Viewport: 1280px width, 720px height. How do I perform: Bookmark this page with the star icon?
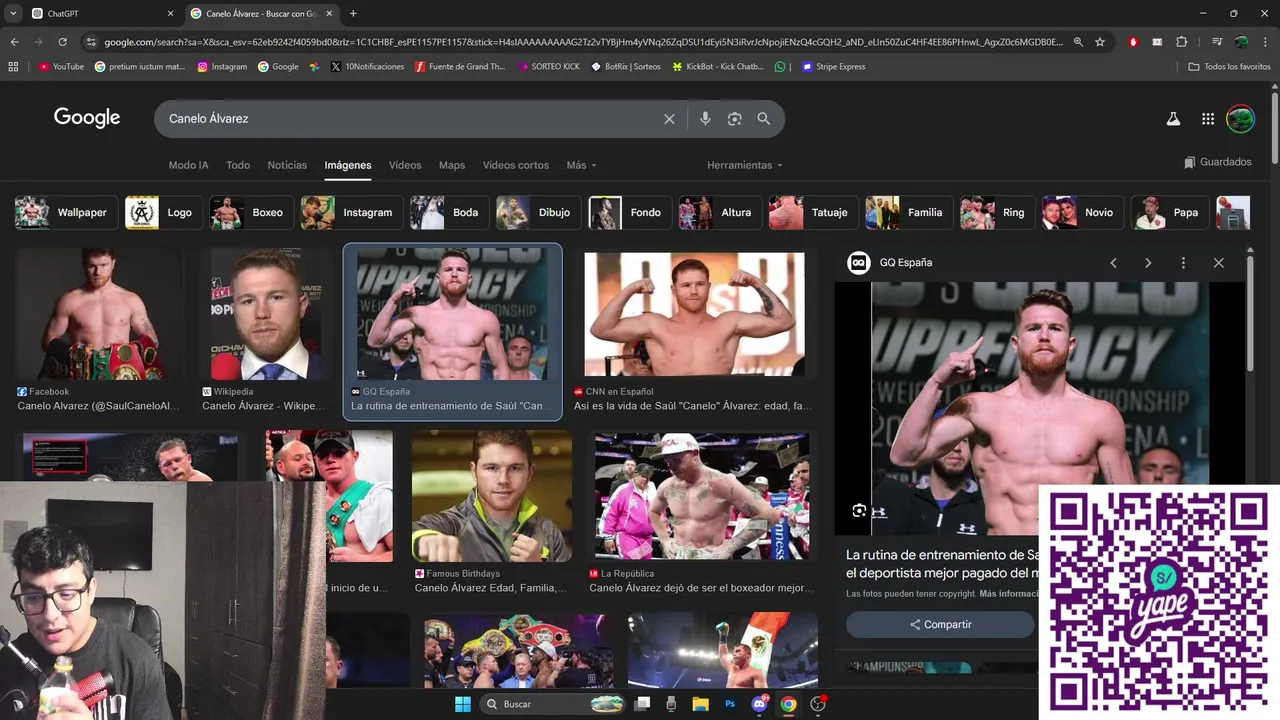pos(1100,42)
